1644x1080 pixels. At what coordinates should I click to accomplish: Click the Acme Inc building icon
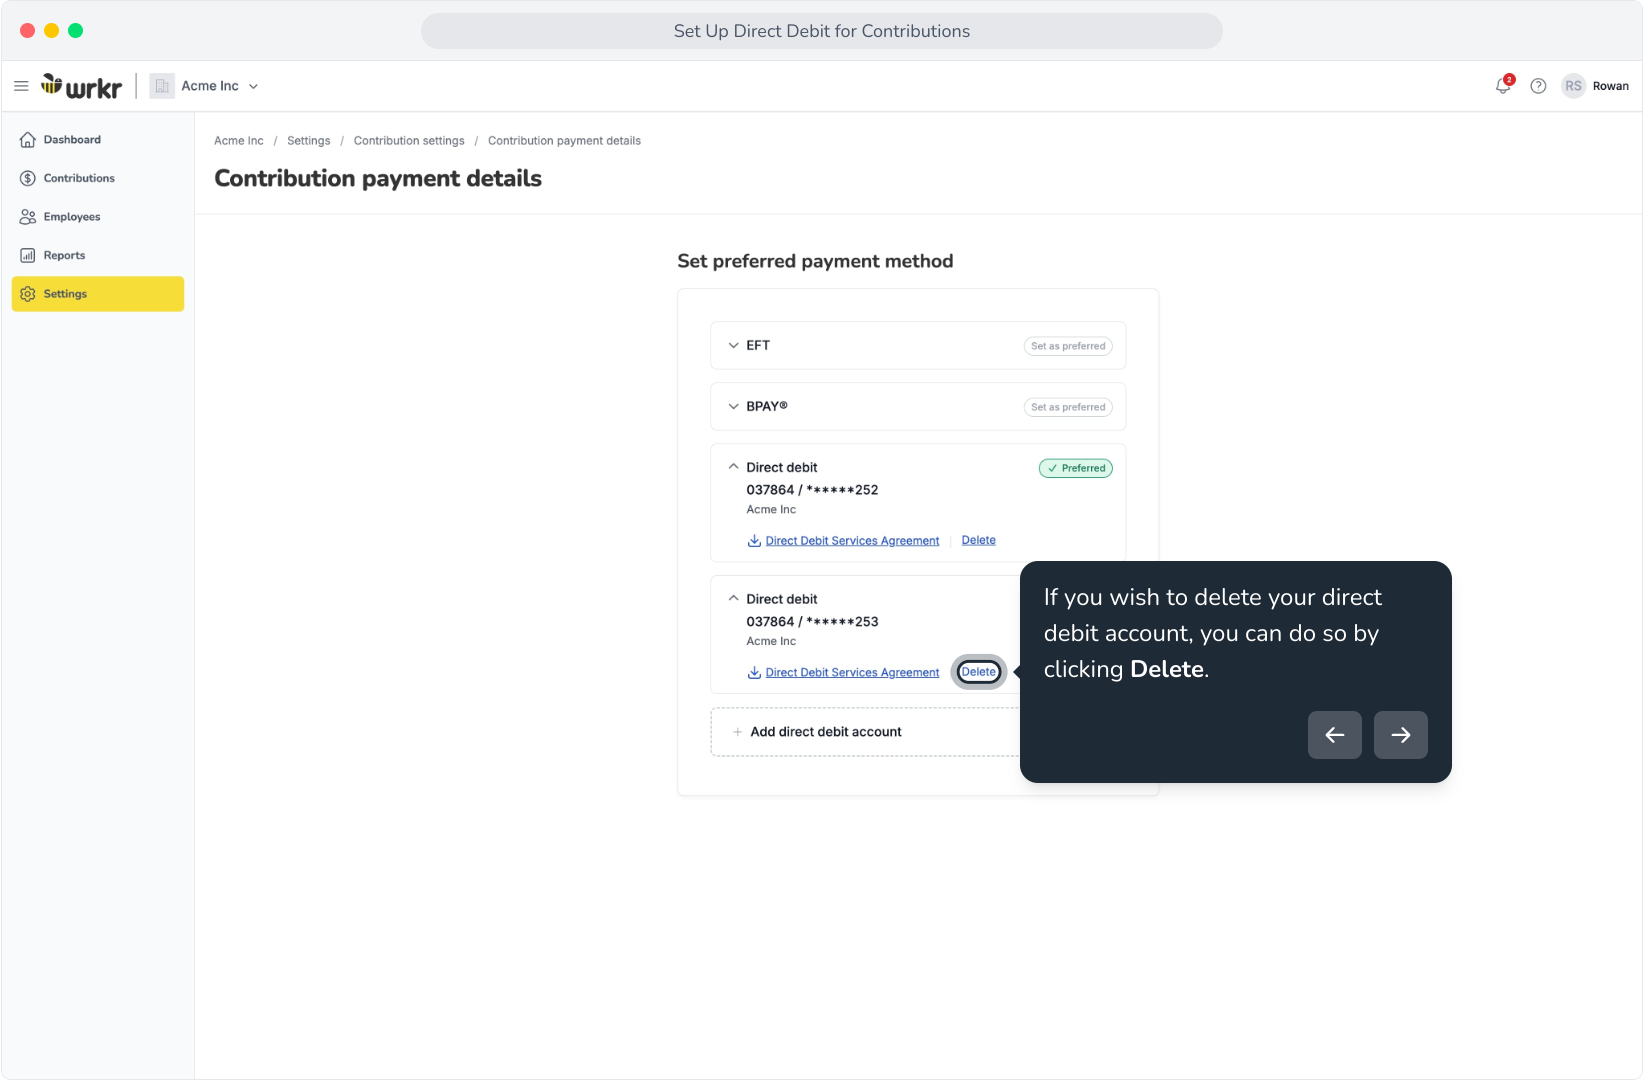(x=162, y=86)
